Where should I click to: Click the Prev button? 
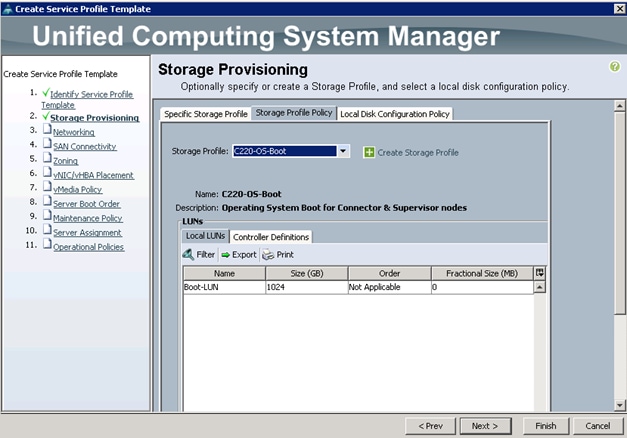click(x=430, y=426)
